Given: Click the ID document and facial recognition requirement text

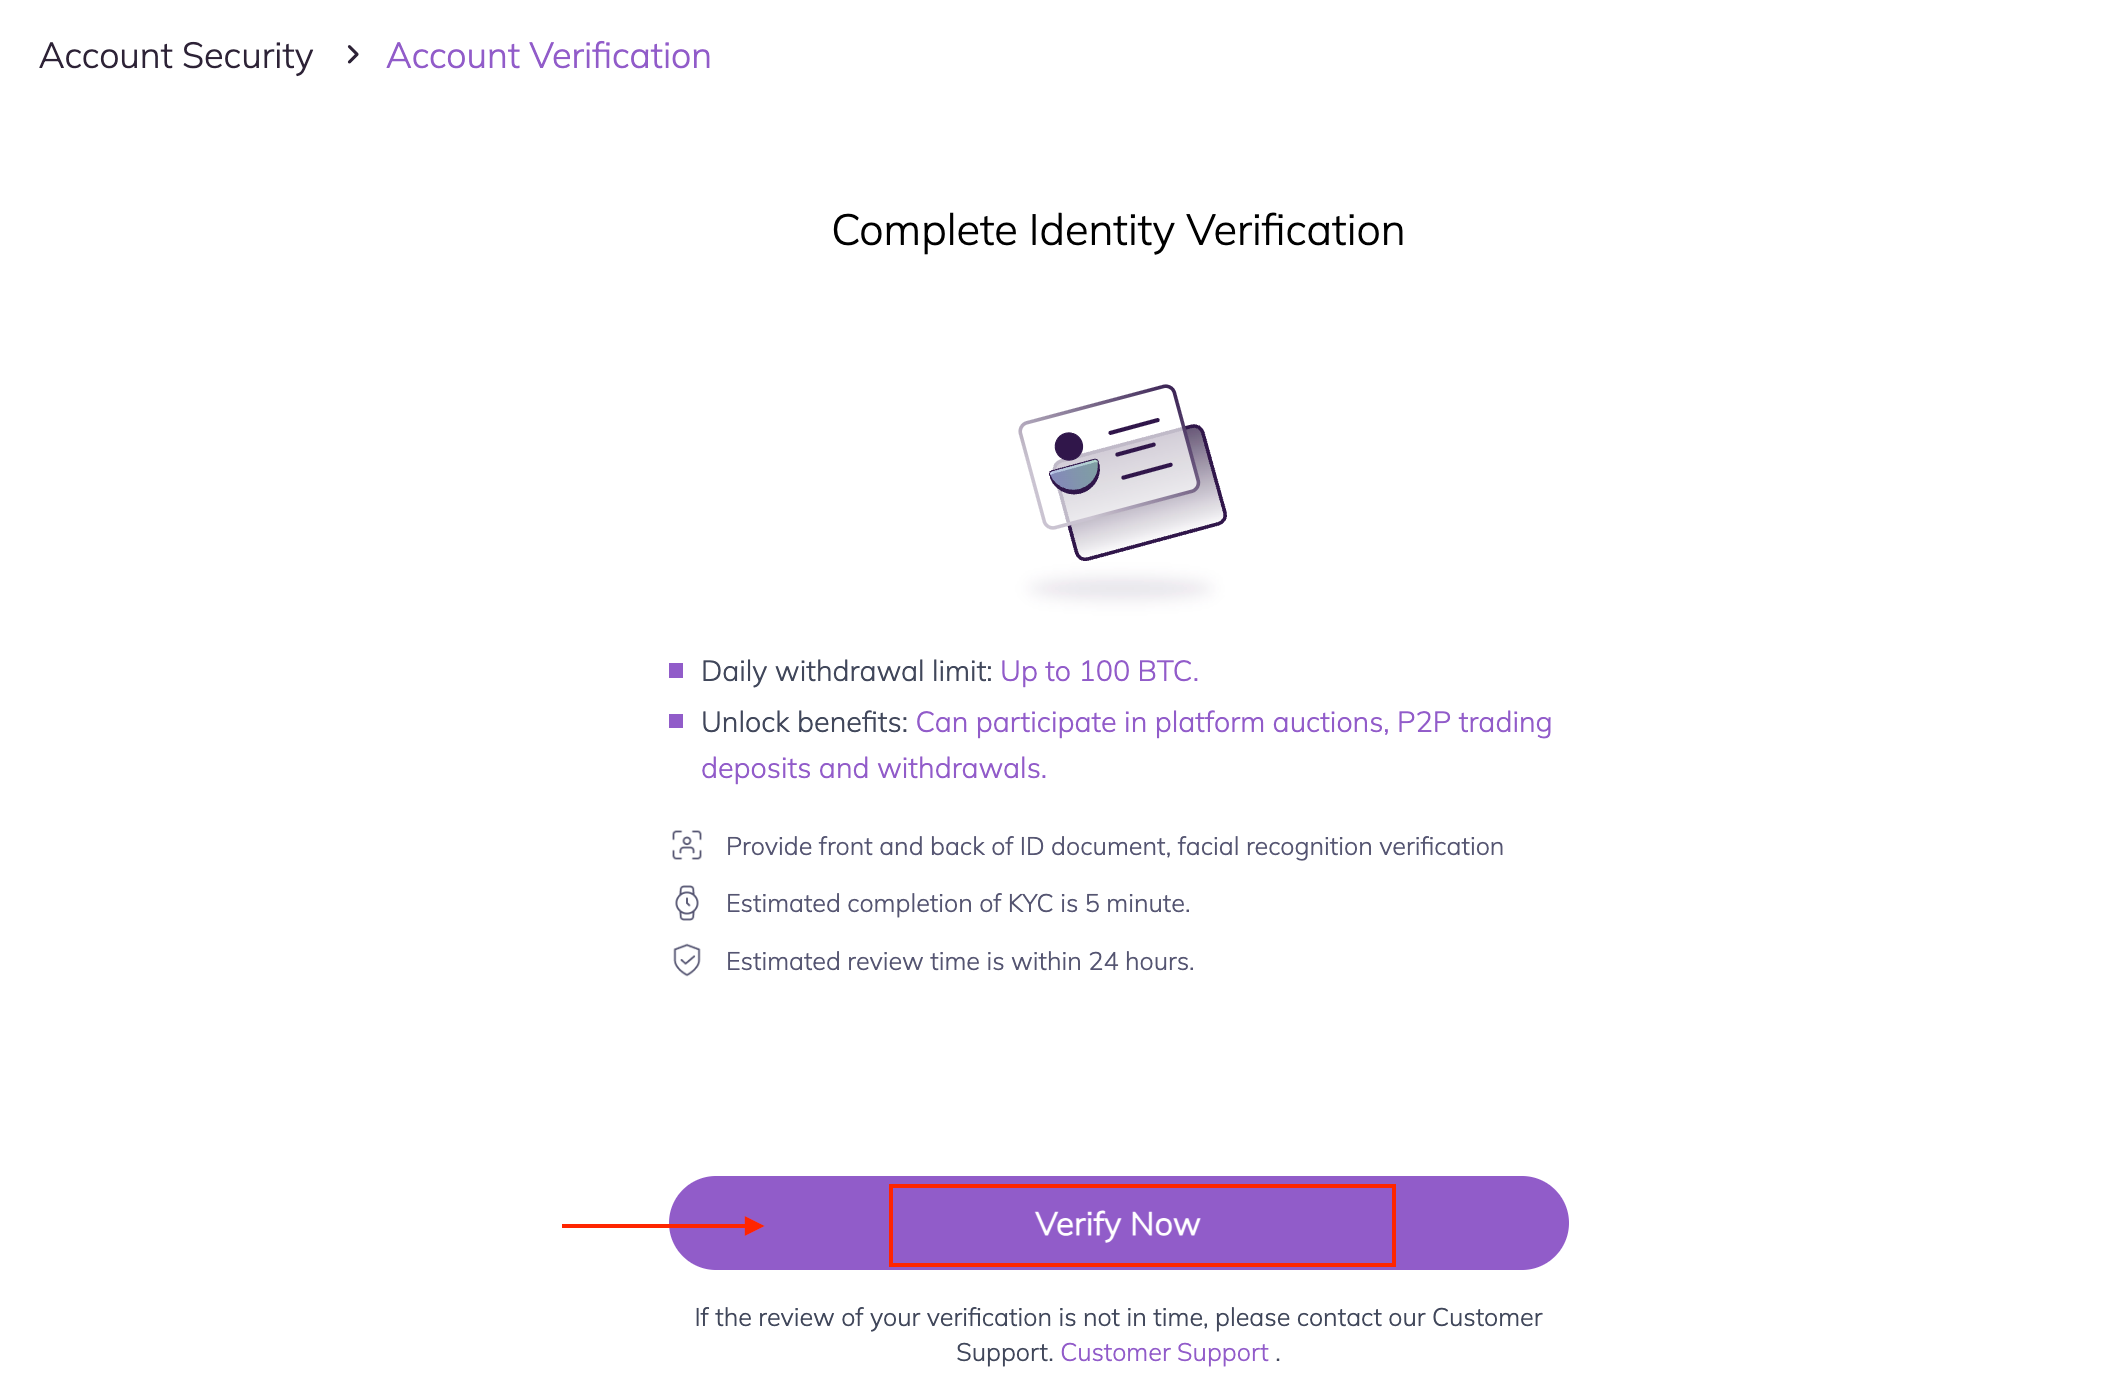Looking at the screenshot, I should click(1114, 847).
